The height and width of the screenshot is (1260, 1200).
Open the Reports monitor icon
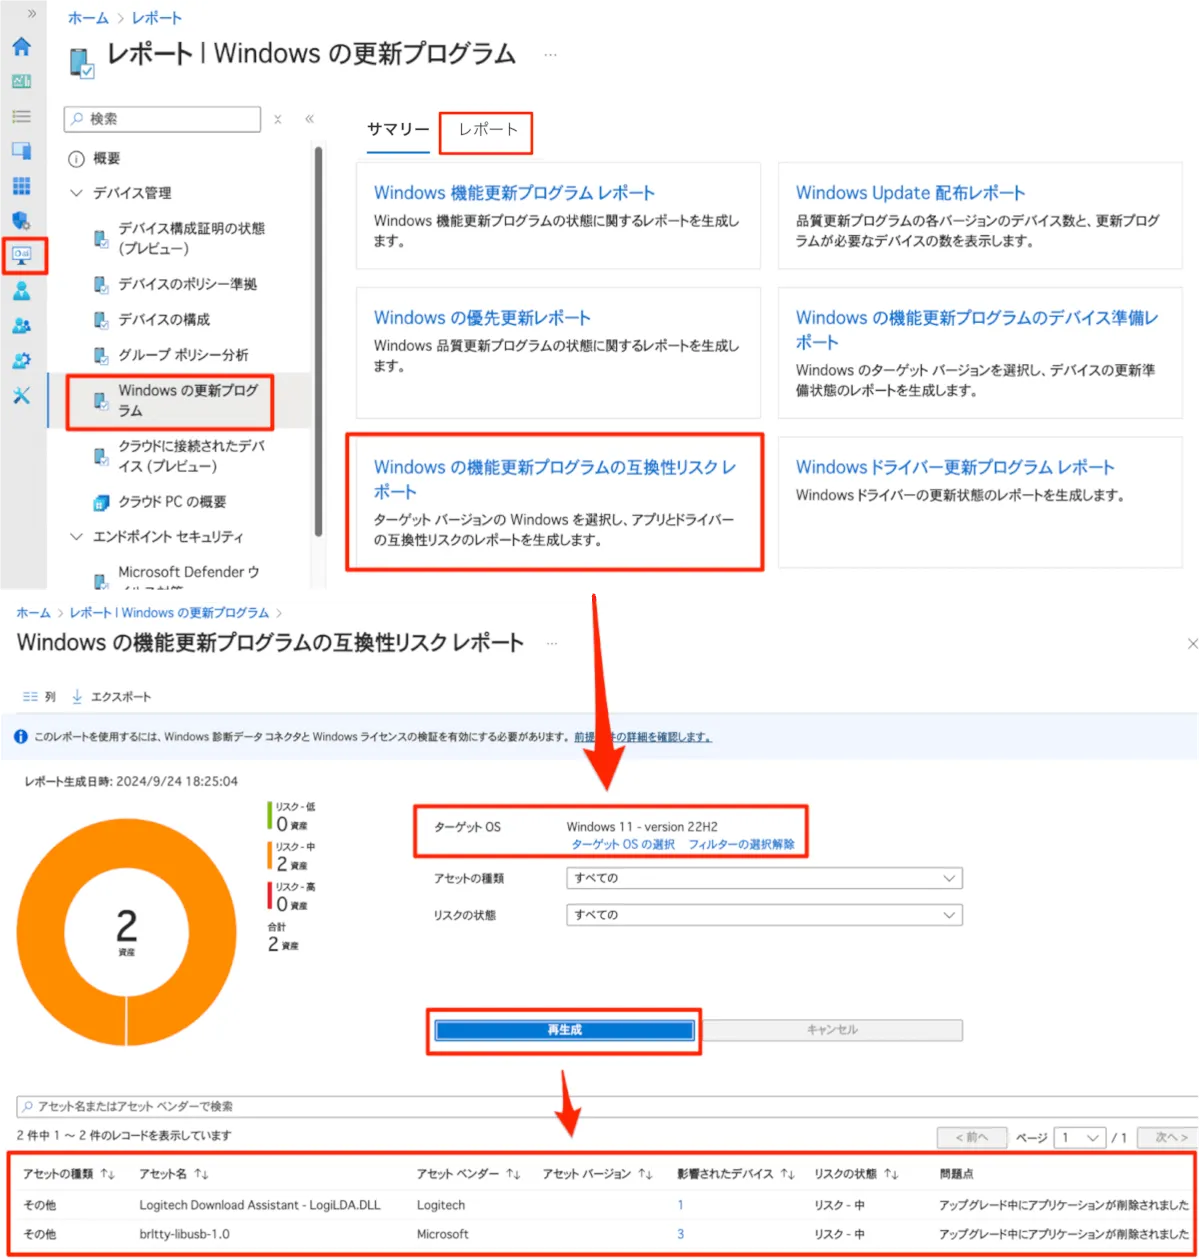point(21,256)
